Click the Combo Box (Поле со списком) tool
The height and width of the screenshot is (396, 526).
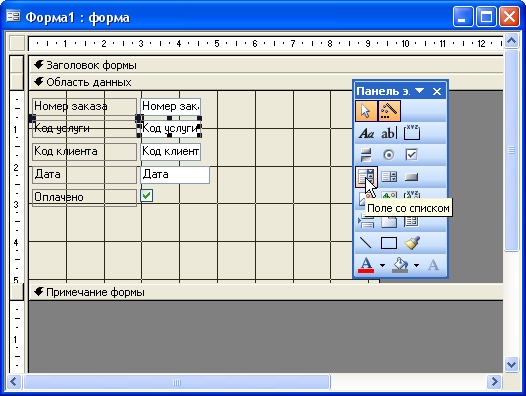click(366, 177)
